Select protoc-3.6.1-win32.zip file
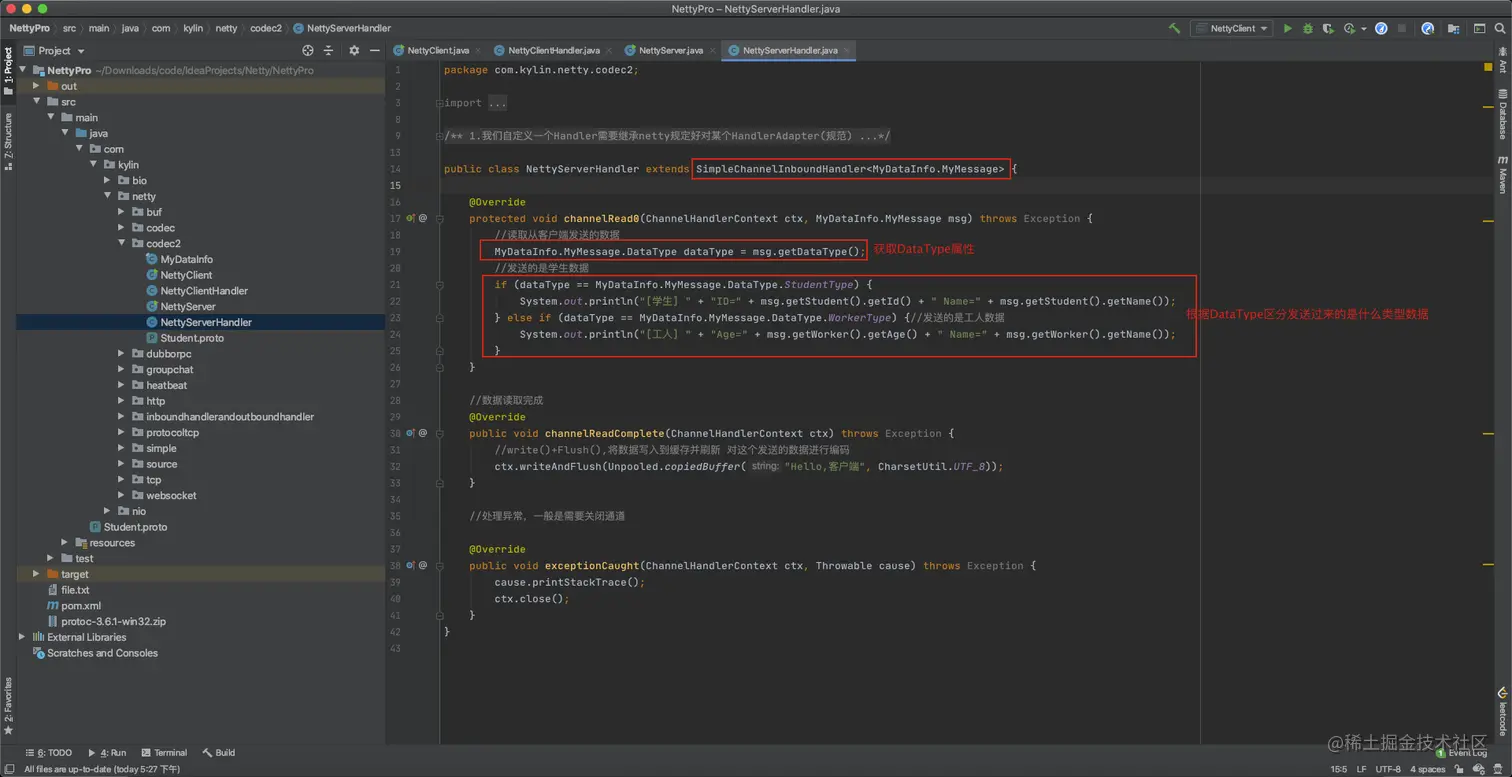The height and width of the screenshot is (777, 1512). 113,622
